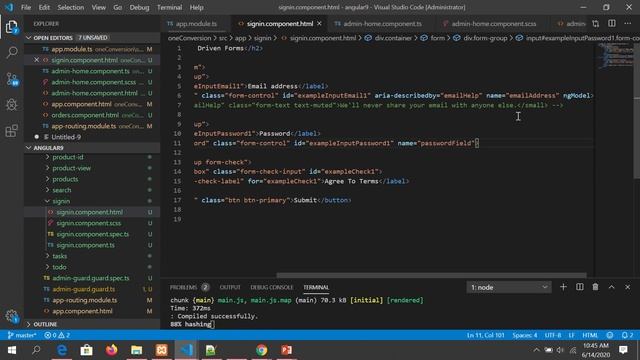Screen dimensions: 640x360
Task: Open the Manage settings gear
Action: click(x=11, y=316)
